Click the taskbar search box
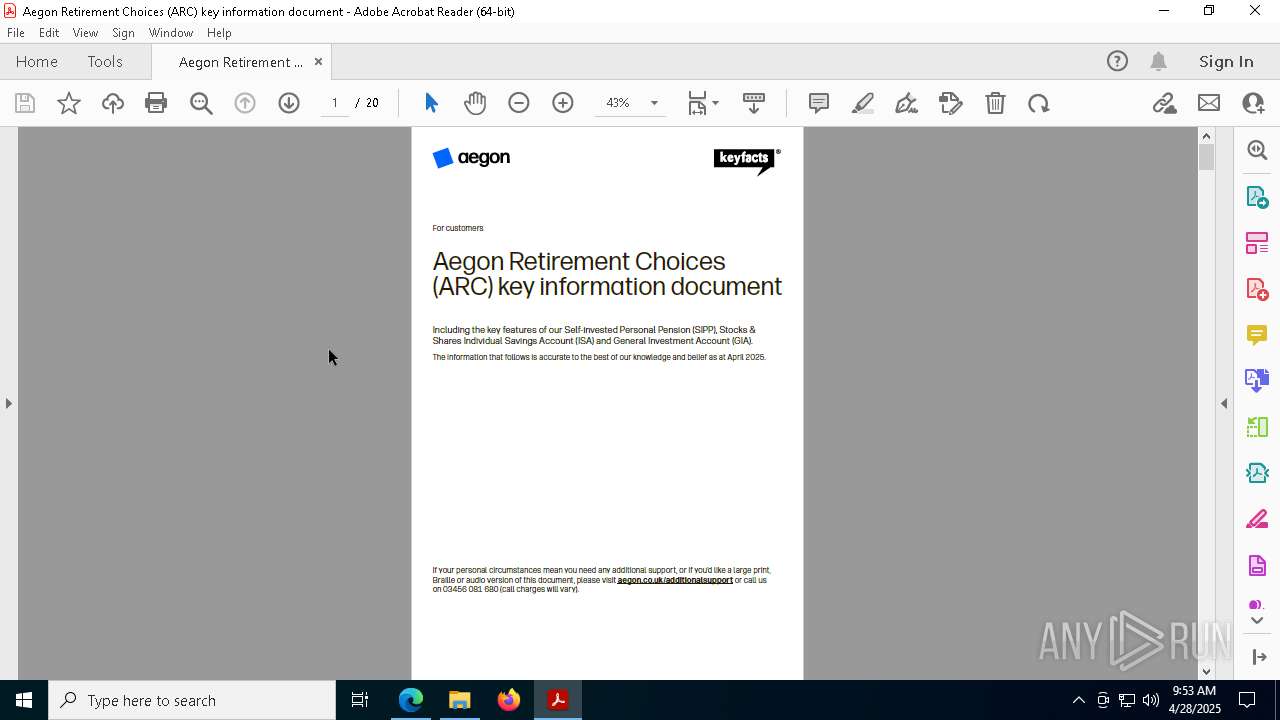The image size is (1280, 720). pyautogui.click(x=192, y=700)
